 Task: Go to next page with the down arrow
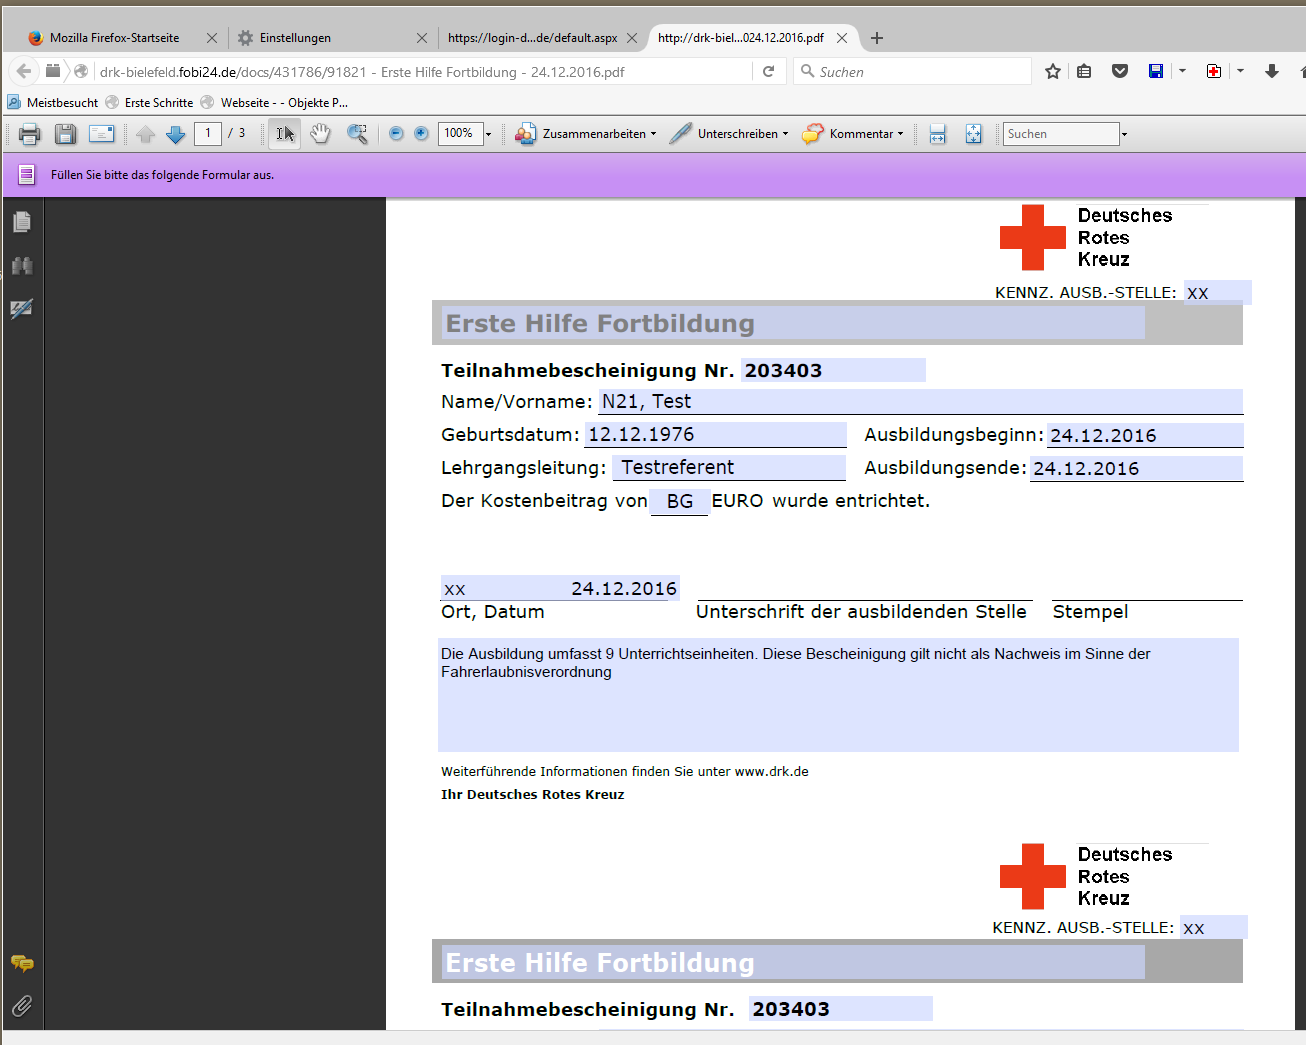point(176,134)
